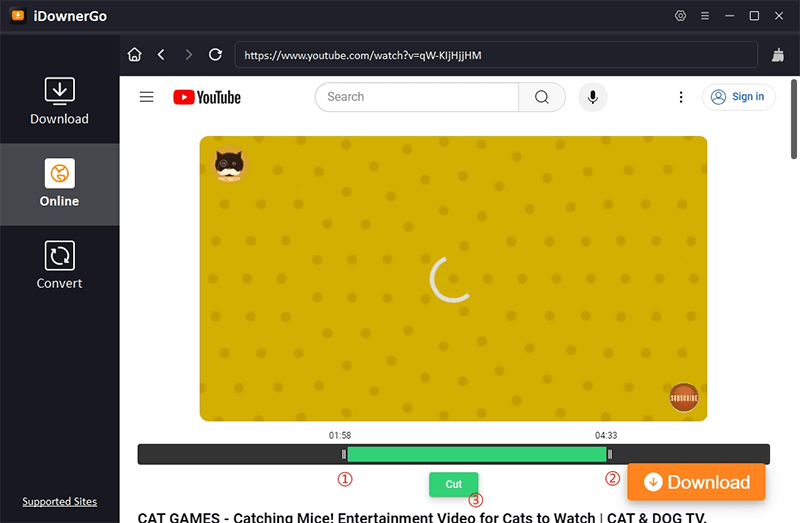Start voice search with microphone
Screen dimensions: 800x523
point(592,97)
